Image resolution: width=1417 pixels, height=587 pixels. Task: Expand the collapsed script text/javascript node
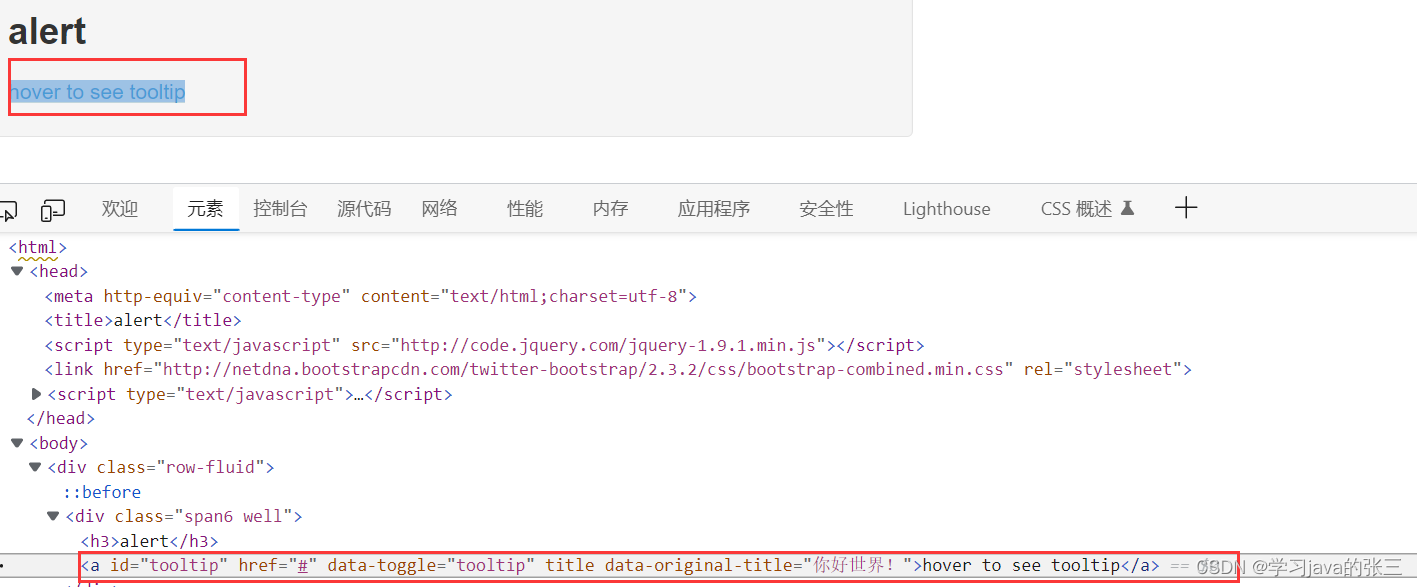coord(37,394)
